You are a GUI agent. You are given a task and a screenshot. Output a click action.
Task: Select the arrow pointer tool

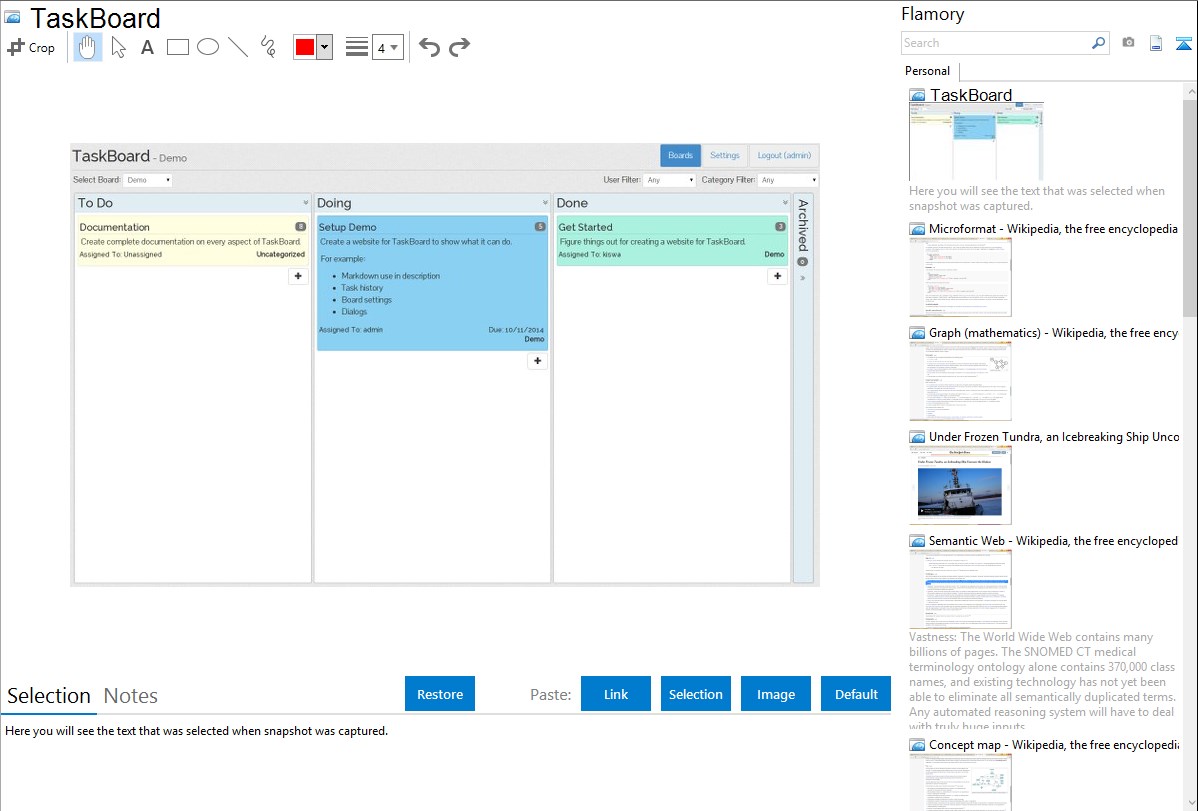pos(118,47)
